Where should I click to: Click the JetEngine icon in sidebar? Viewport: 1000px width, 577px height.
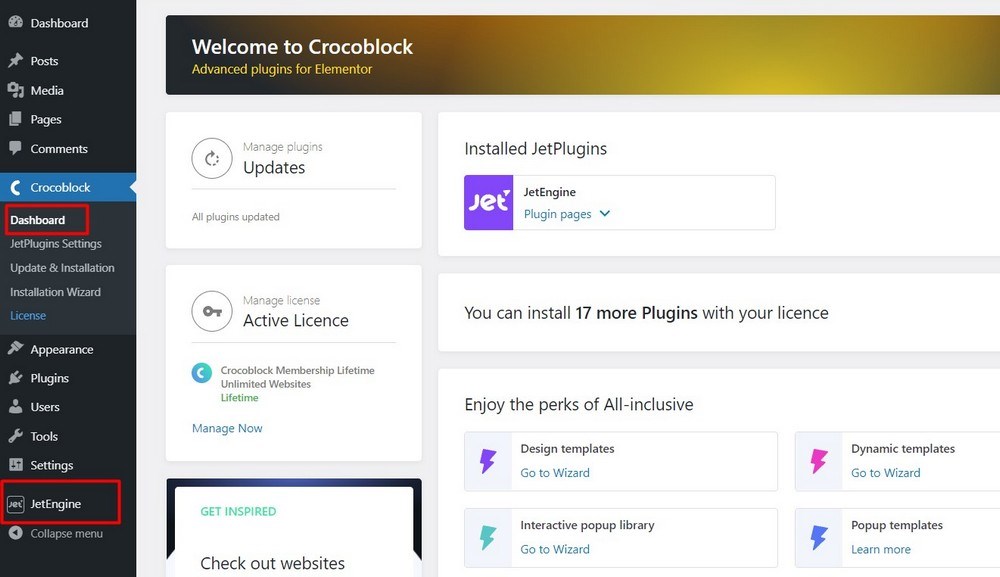(x=15, y=504)
